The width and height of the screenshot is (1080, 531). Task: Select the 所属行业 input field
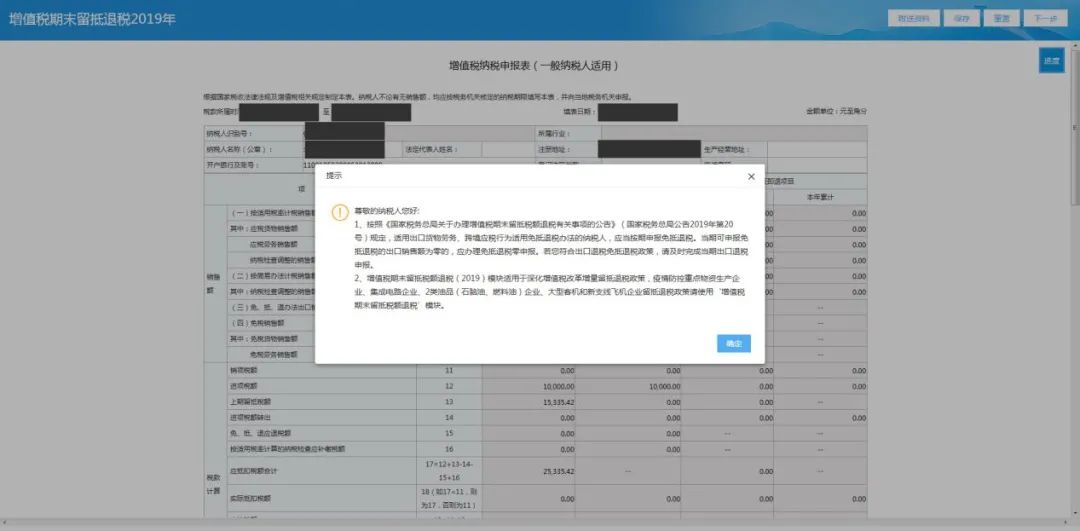tap(734, 134)
